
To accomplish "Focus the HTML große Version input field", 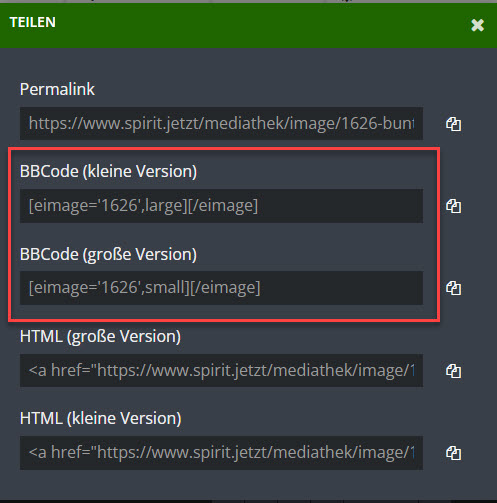I will tap(221, 370).
